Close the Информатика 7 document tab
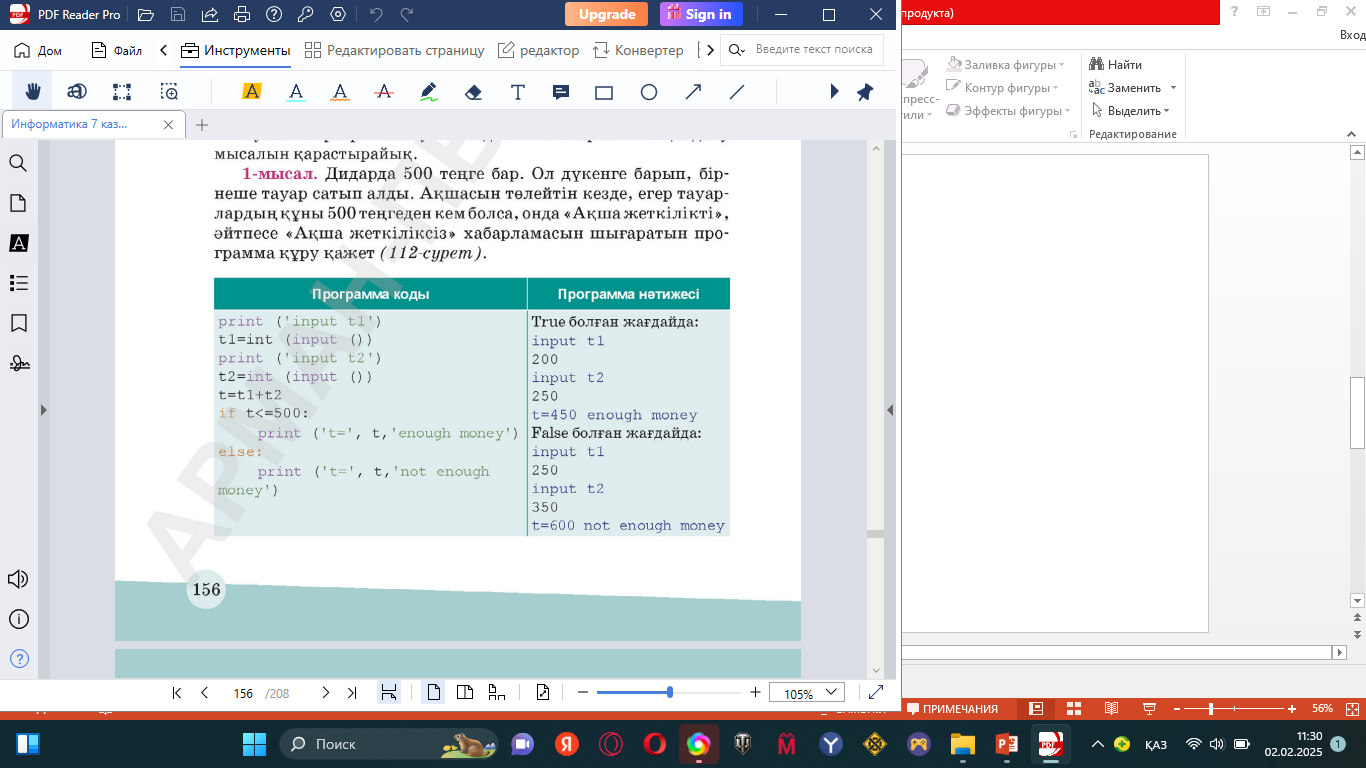 (x=168, y=125)
